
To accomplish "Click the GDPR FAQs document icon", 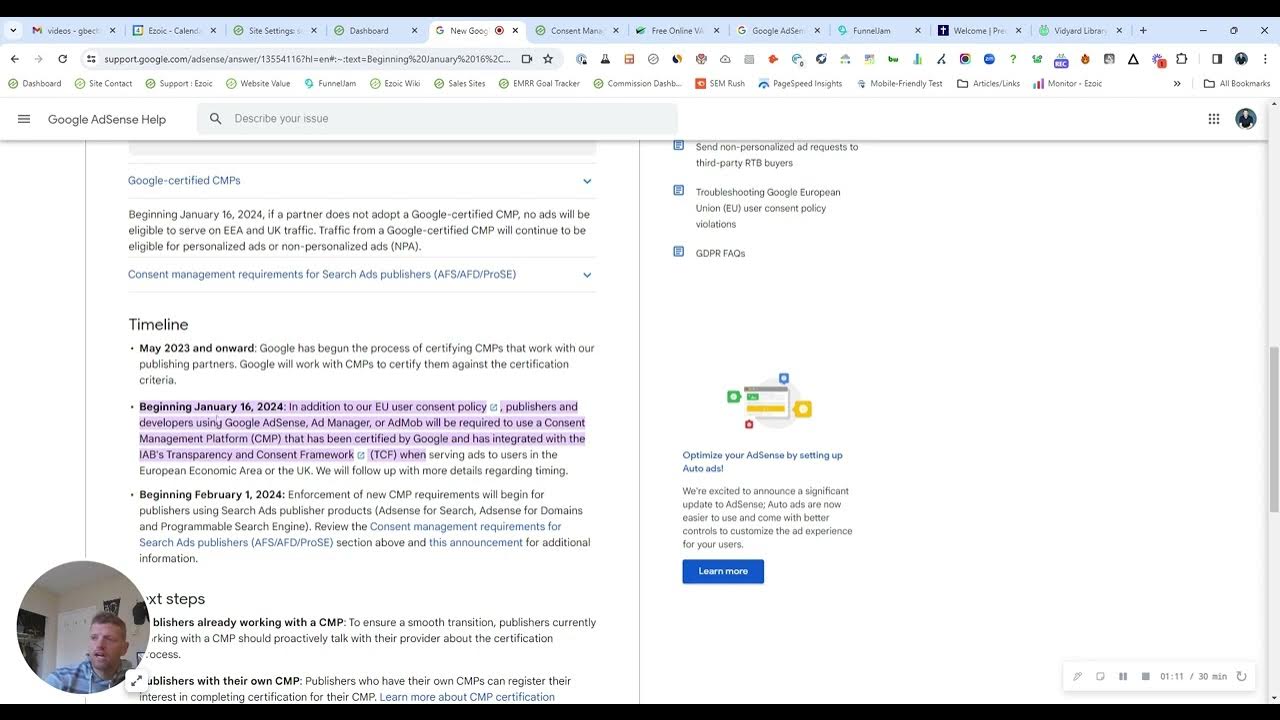I will 679,252.
